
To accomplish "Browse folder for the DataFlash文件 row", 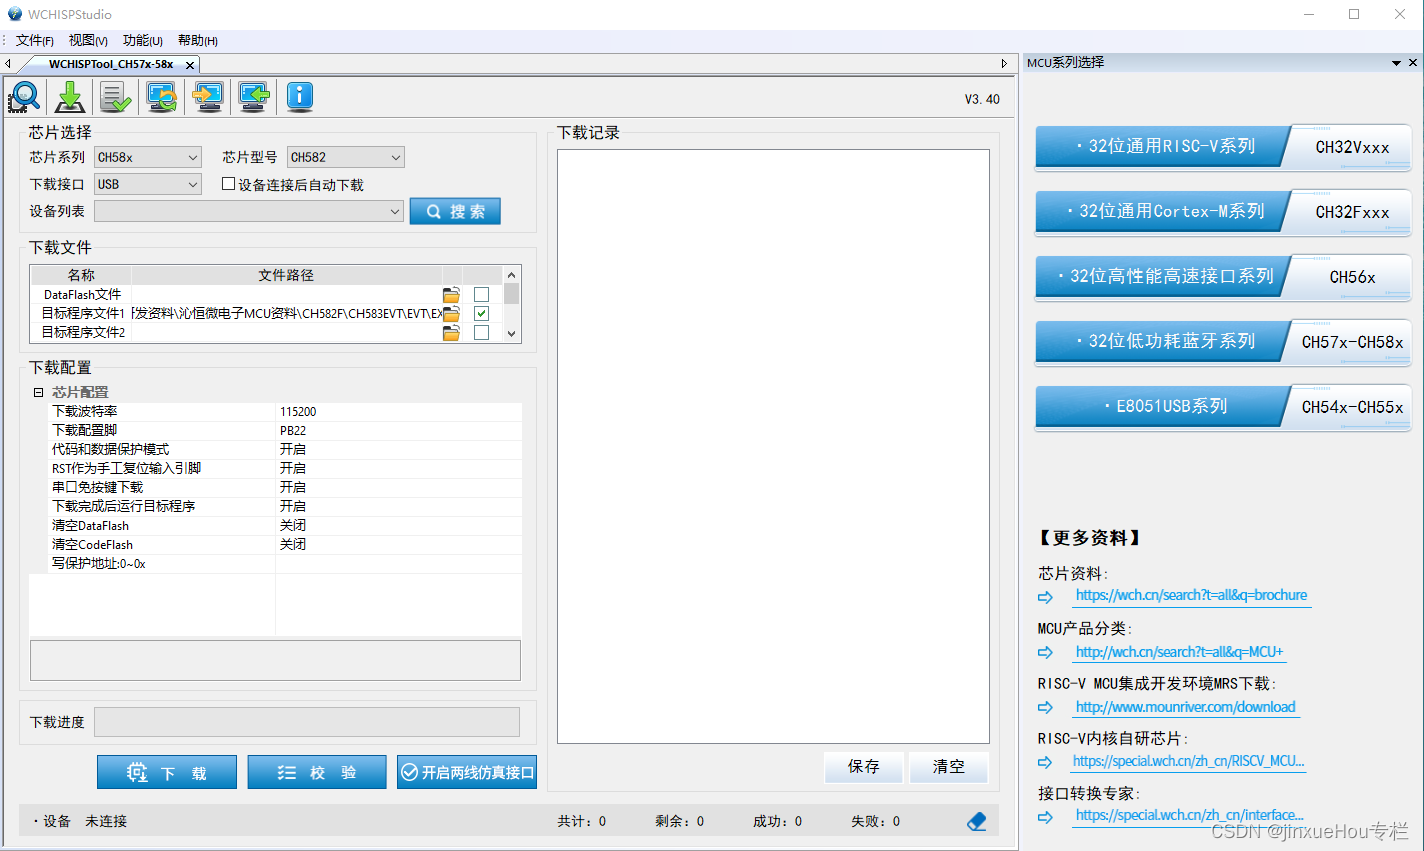I will pos(452,294).
